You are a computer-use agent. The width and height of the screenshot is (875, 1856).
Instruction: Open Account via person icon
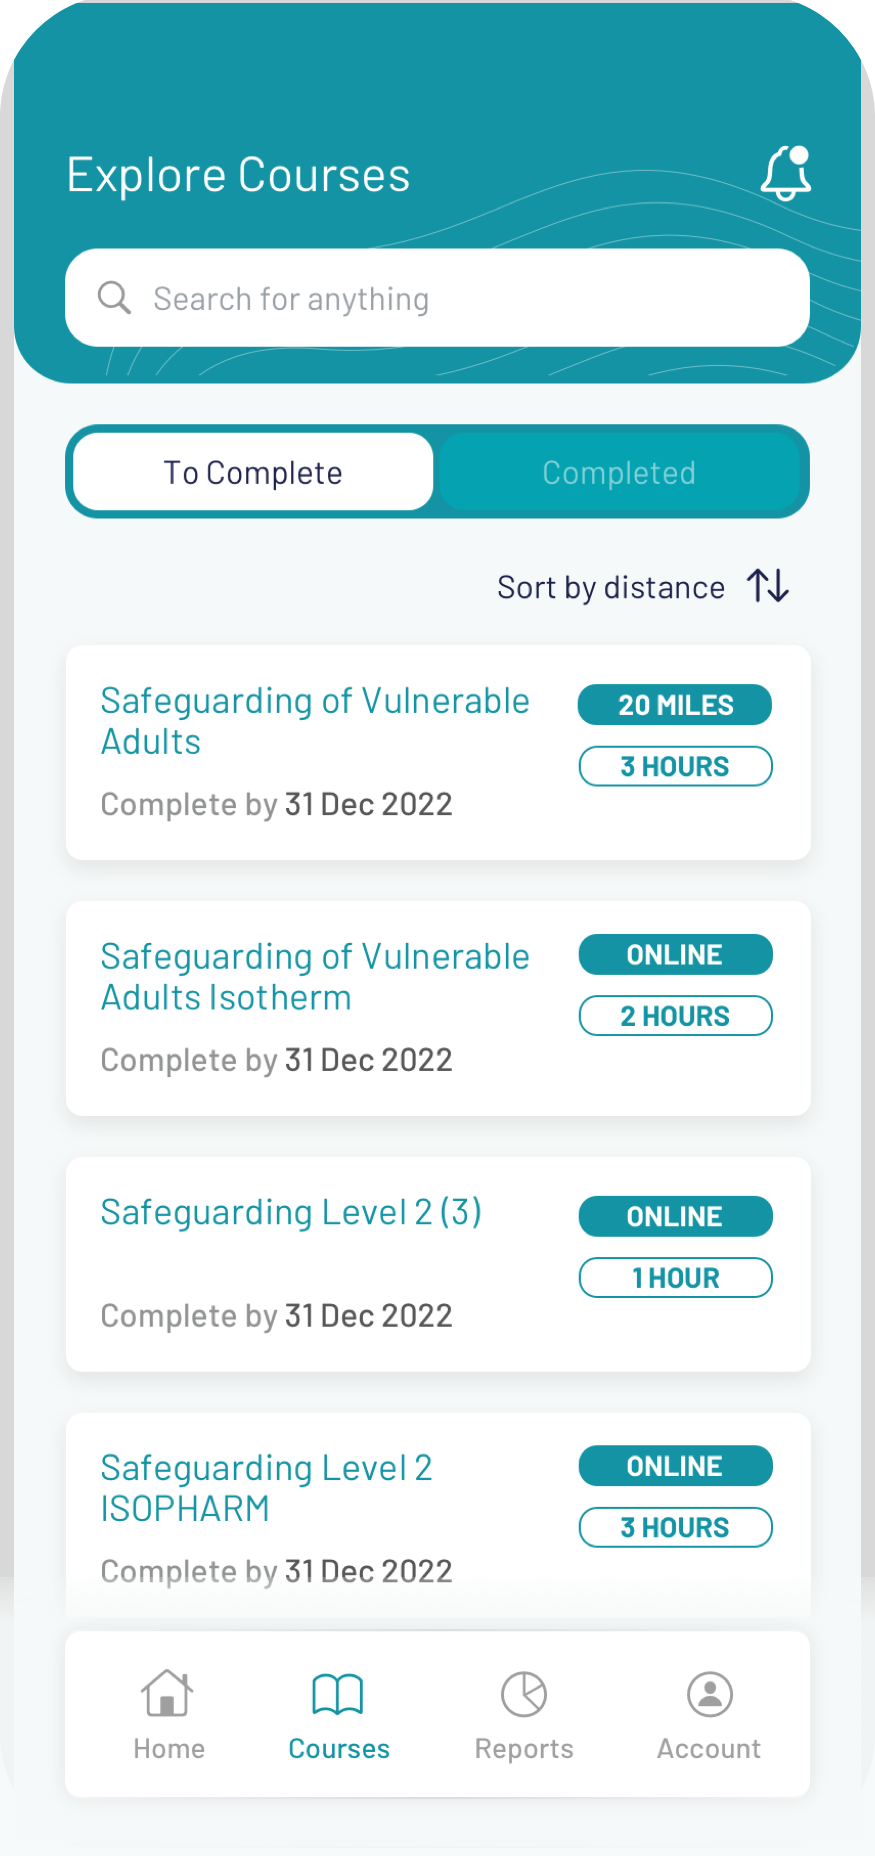[709, 1694]
